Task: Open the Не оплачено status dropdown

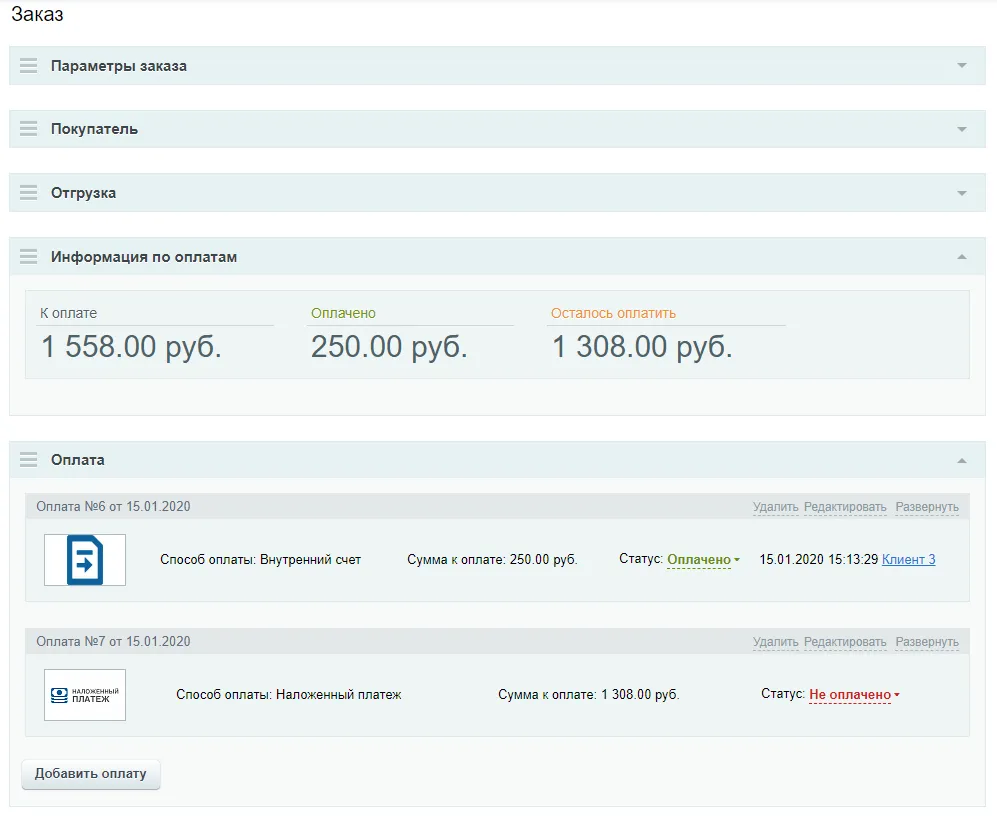Action: coord(854,695)
